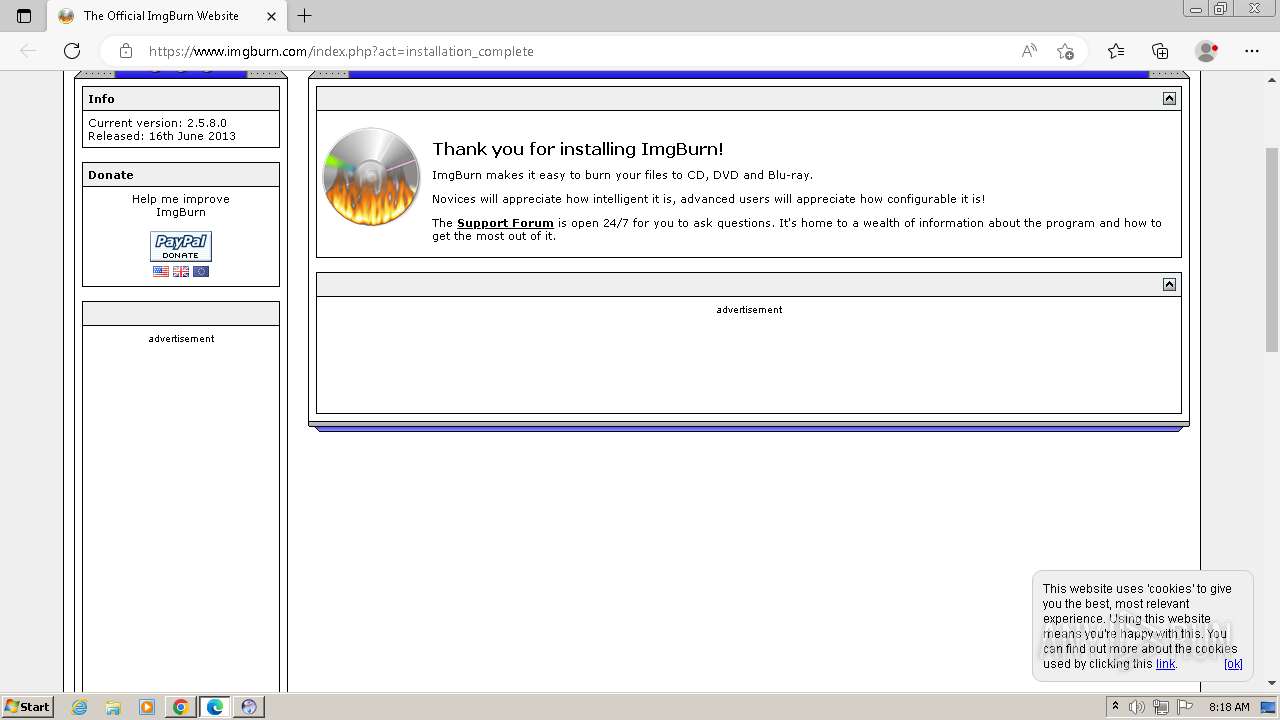Viewport: 1280px width, 720px height.
Task: Collapse the Thank you for installing panel
Action: point(1169,98)
